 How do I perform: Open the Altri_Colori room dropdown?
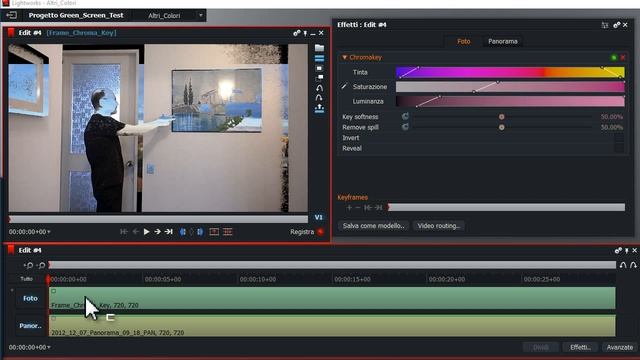click(x=201, y=16)
